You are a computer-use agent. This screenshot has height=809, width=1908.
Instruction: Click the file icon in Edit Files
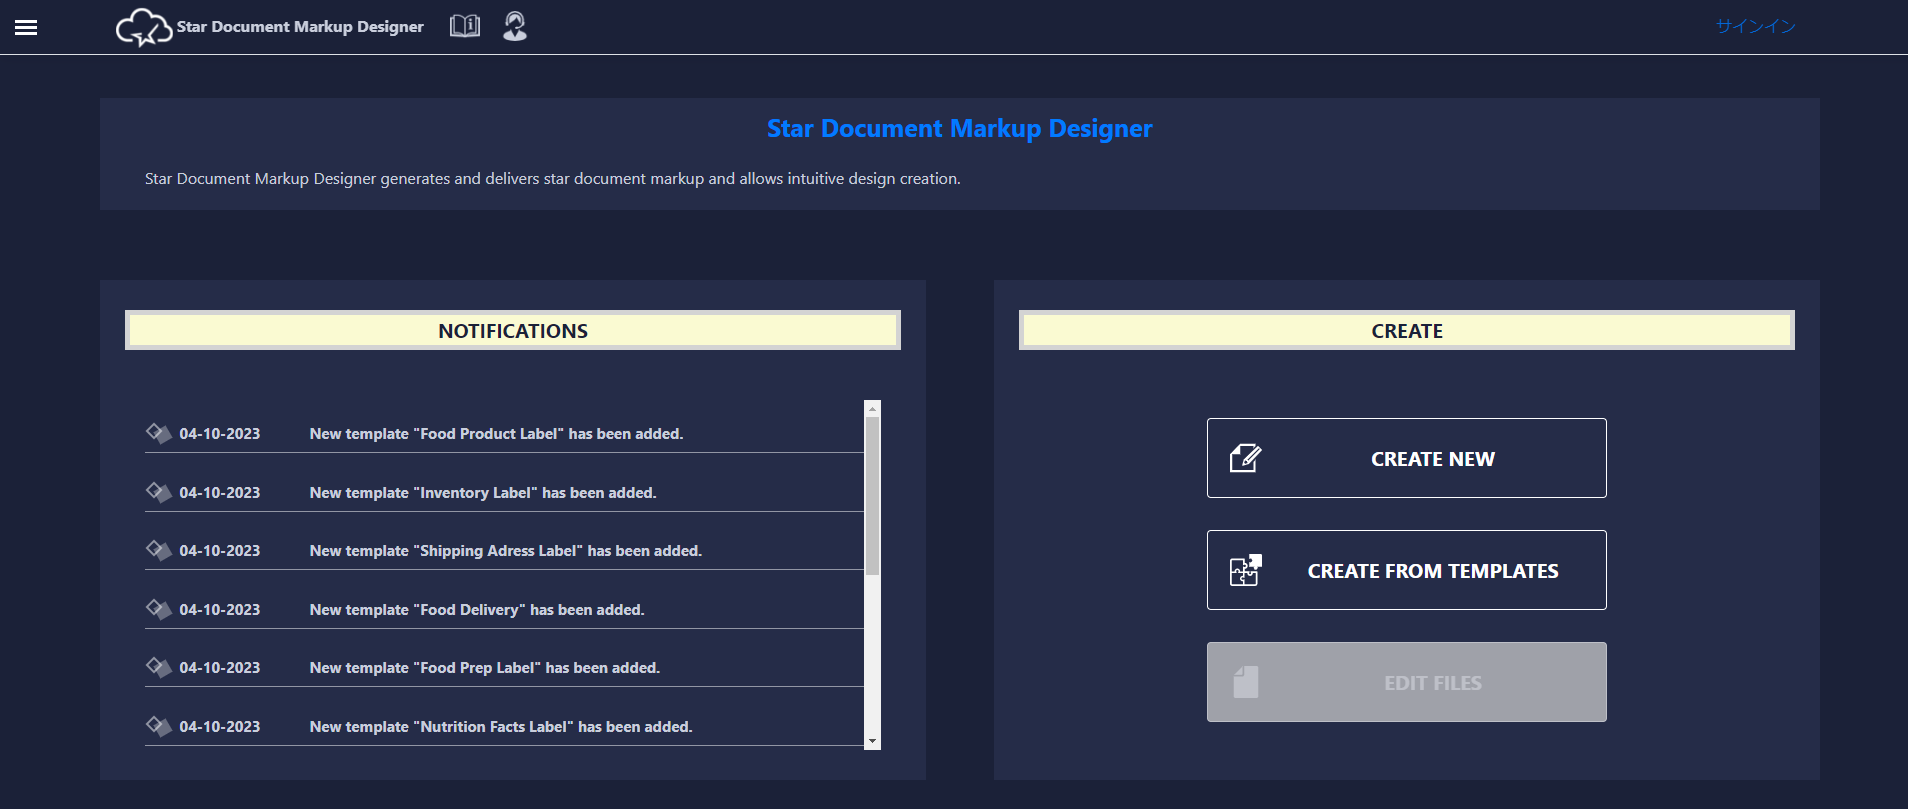tap(1245, 683)
